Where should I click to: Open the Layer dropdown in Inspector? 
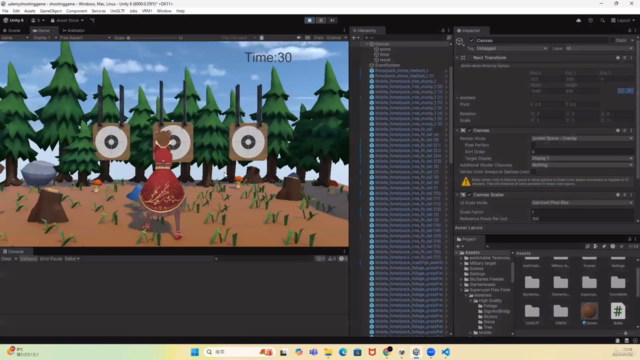point(599,48)
